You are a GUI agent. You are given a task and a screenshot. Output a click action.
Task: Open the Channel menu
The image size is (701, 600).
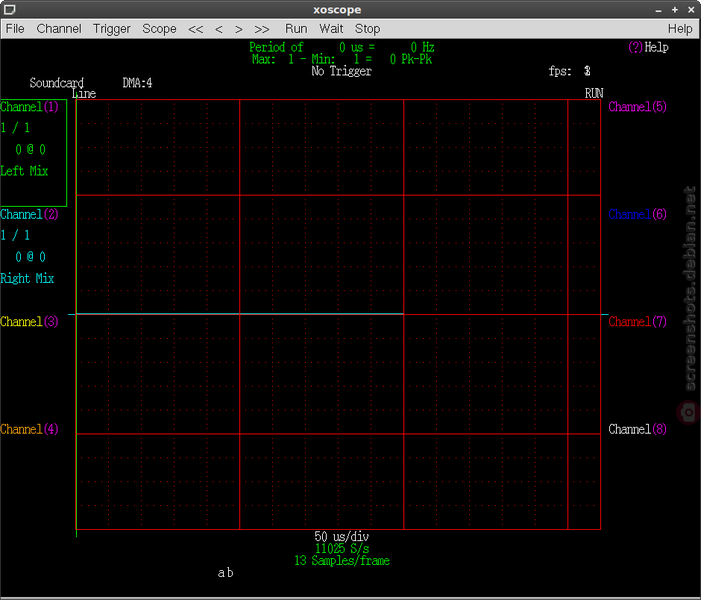[59, 29]
